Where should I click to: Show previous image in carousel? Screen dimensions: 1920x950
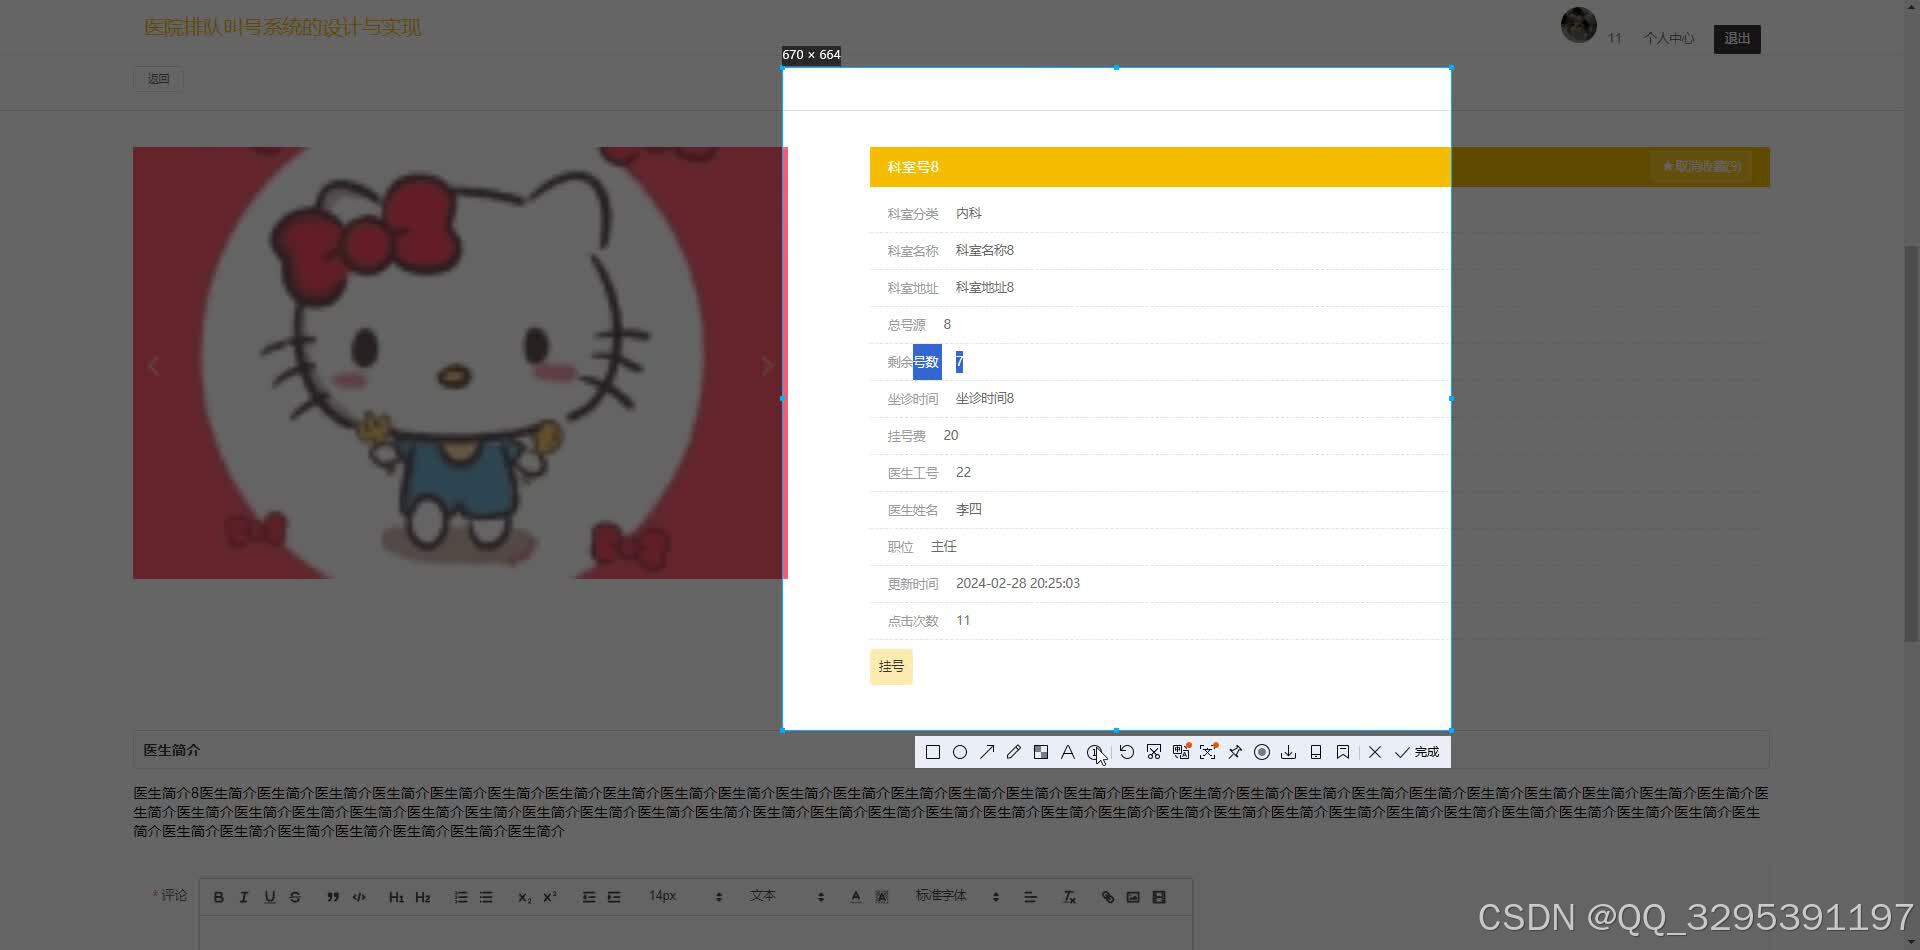click(x=153, y=366)
